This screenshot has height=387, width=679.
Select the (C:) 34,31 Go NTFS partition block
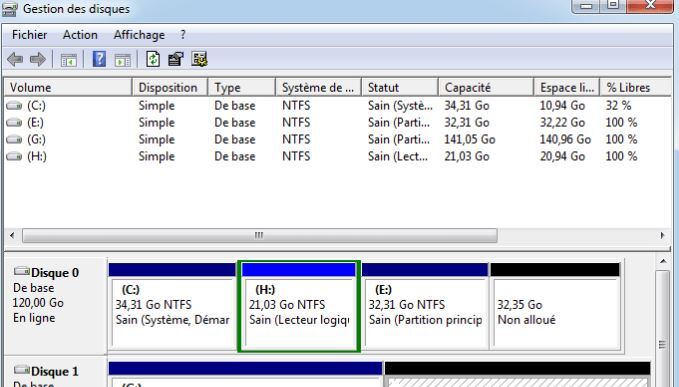[x=172, y=306]
